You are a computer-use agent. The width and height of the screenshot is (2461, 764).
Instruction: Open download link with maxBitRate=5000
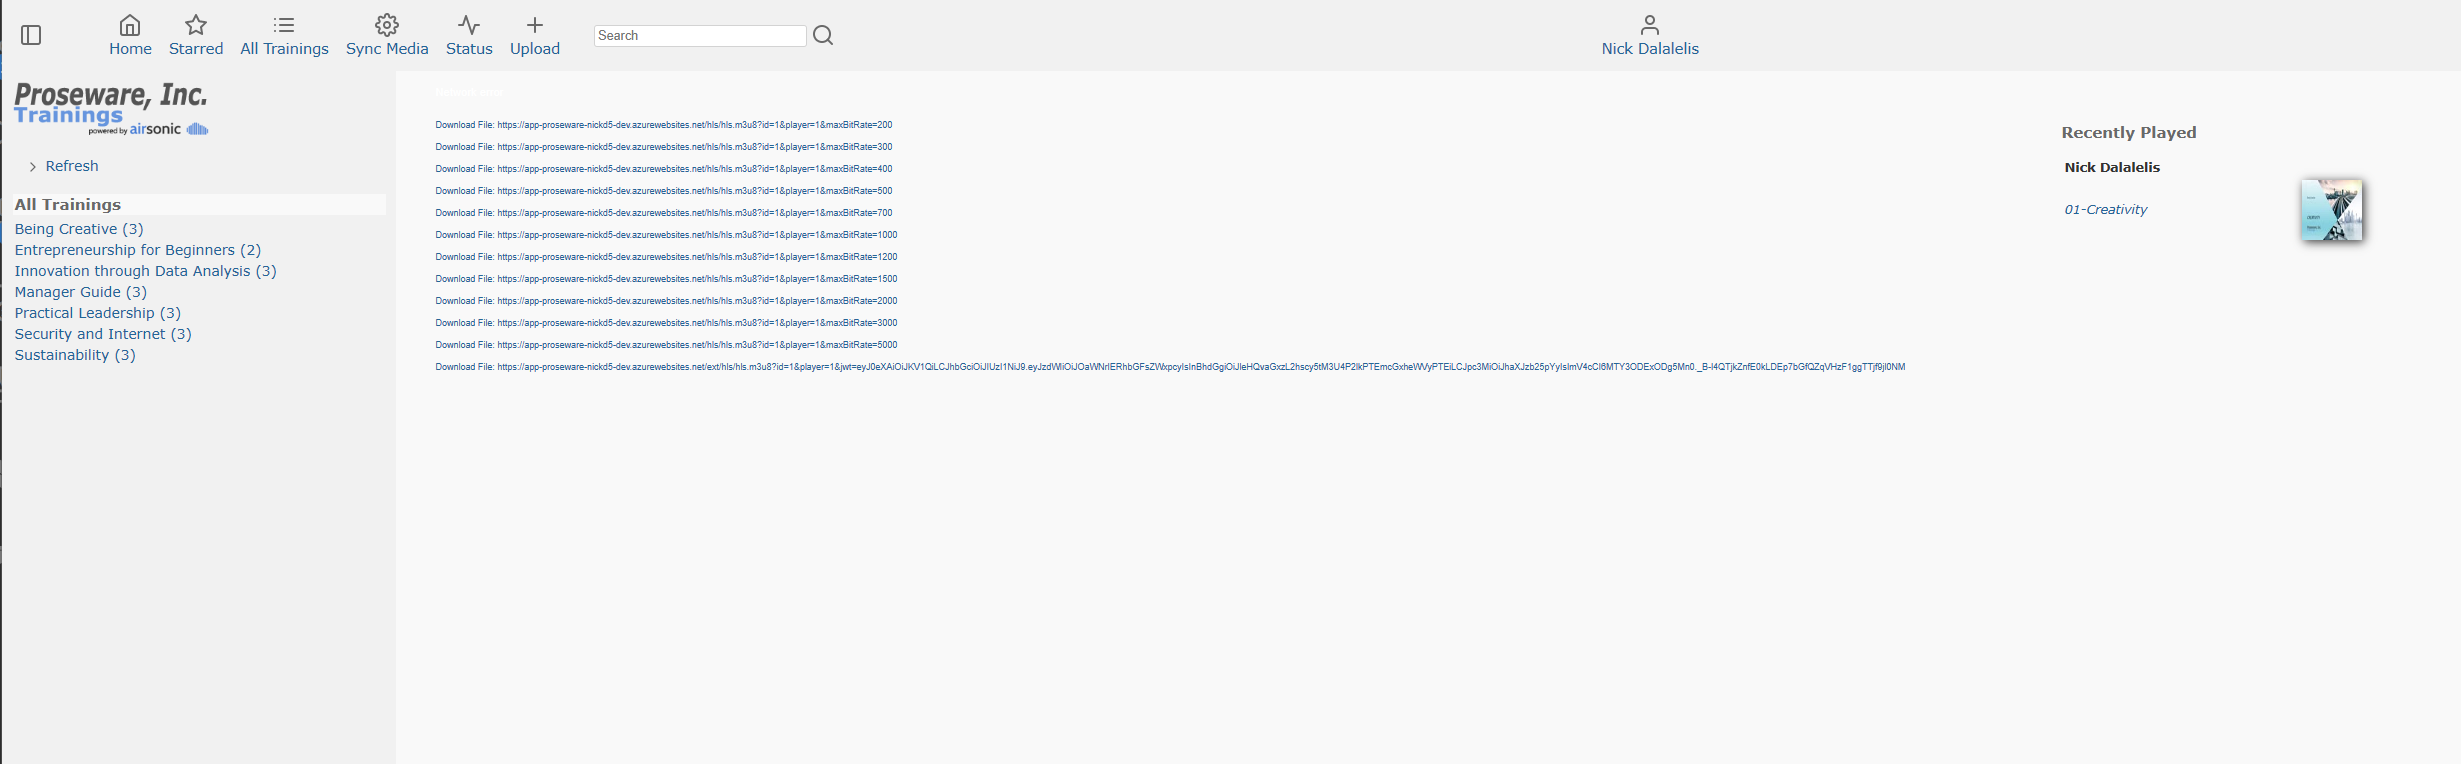(666, 345)
